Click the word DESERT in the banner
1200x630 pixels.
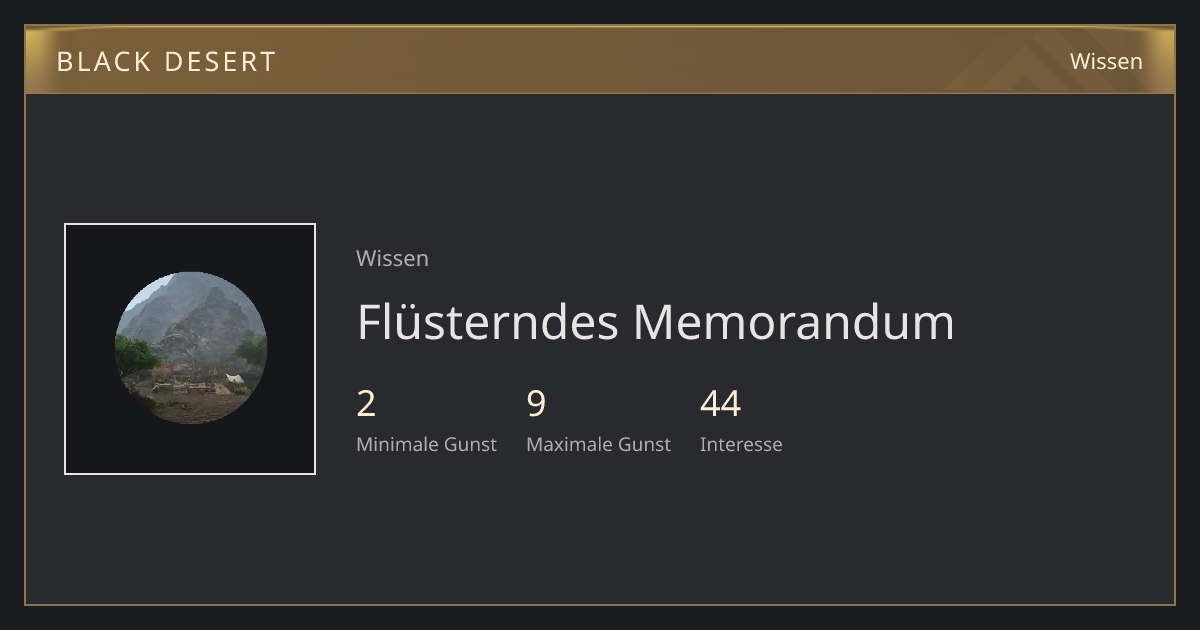click(220, 62)
